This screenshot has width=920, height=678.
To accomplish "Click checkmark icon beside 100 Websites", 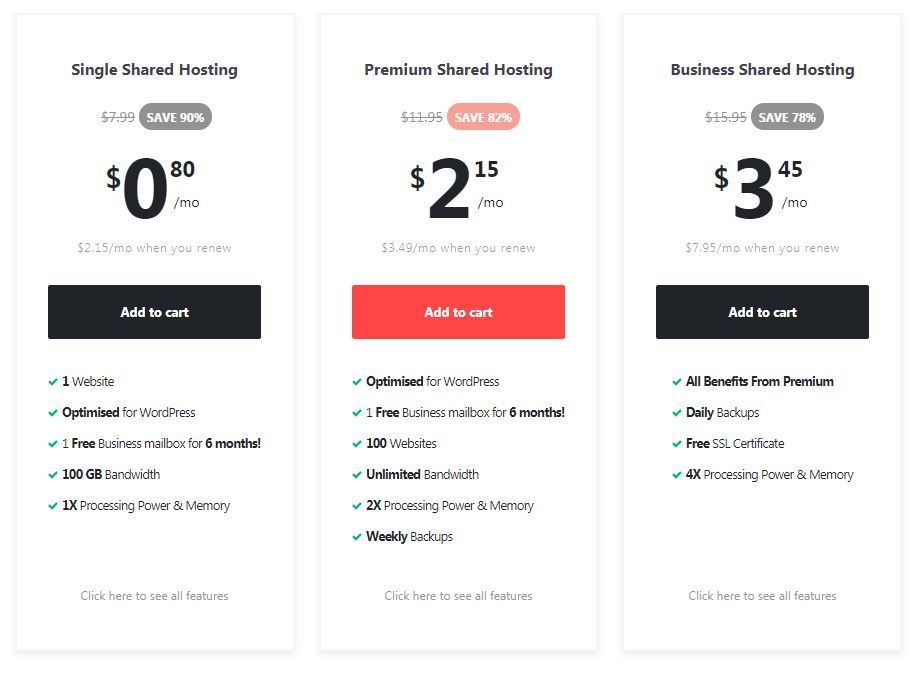I will click(357, 444).
